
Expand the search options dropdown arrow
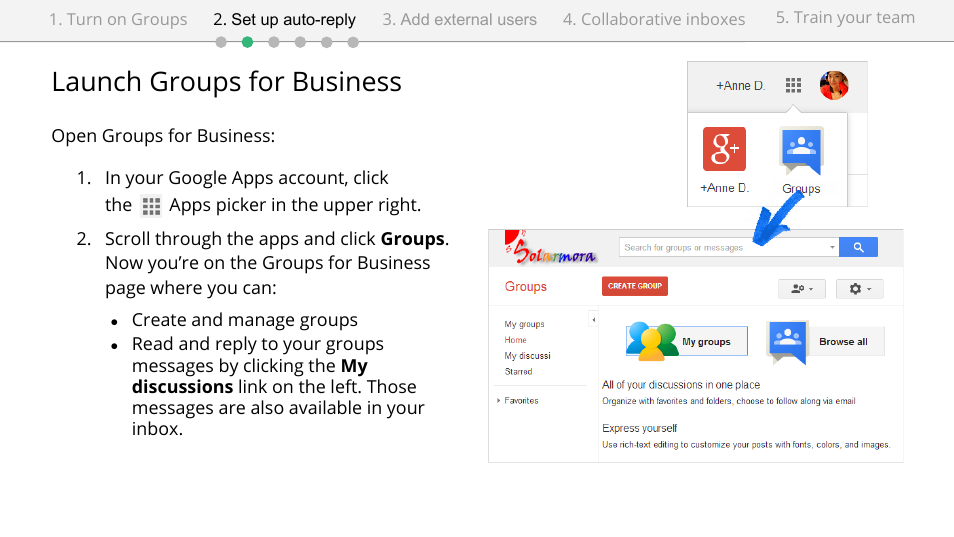coord(832,248)
